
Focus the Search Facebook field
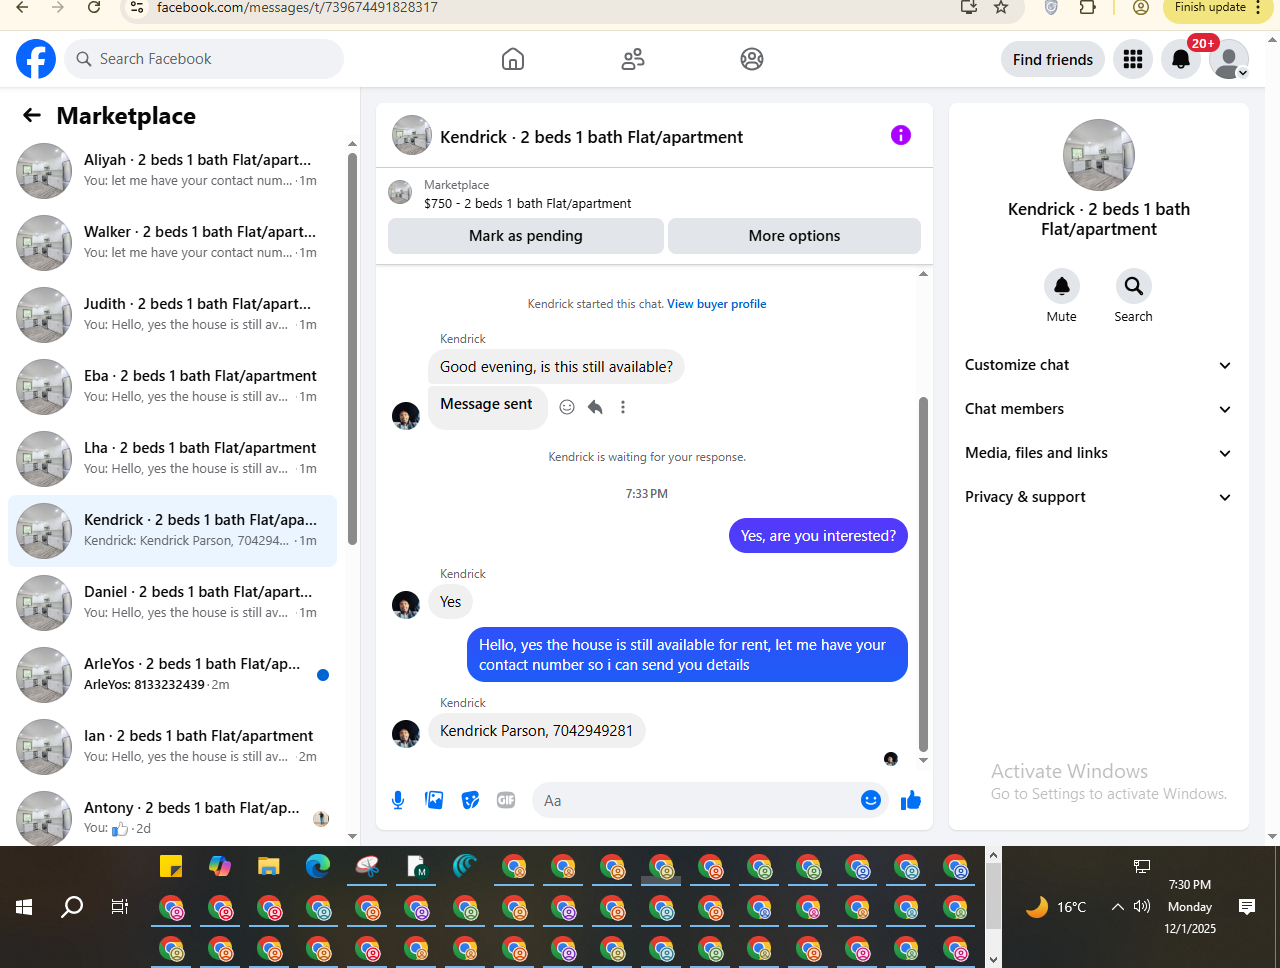[x=204, y=59]
